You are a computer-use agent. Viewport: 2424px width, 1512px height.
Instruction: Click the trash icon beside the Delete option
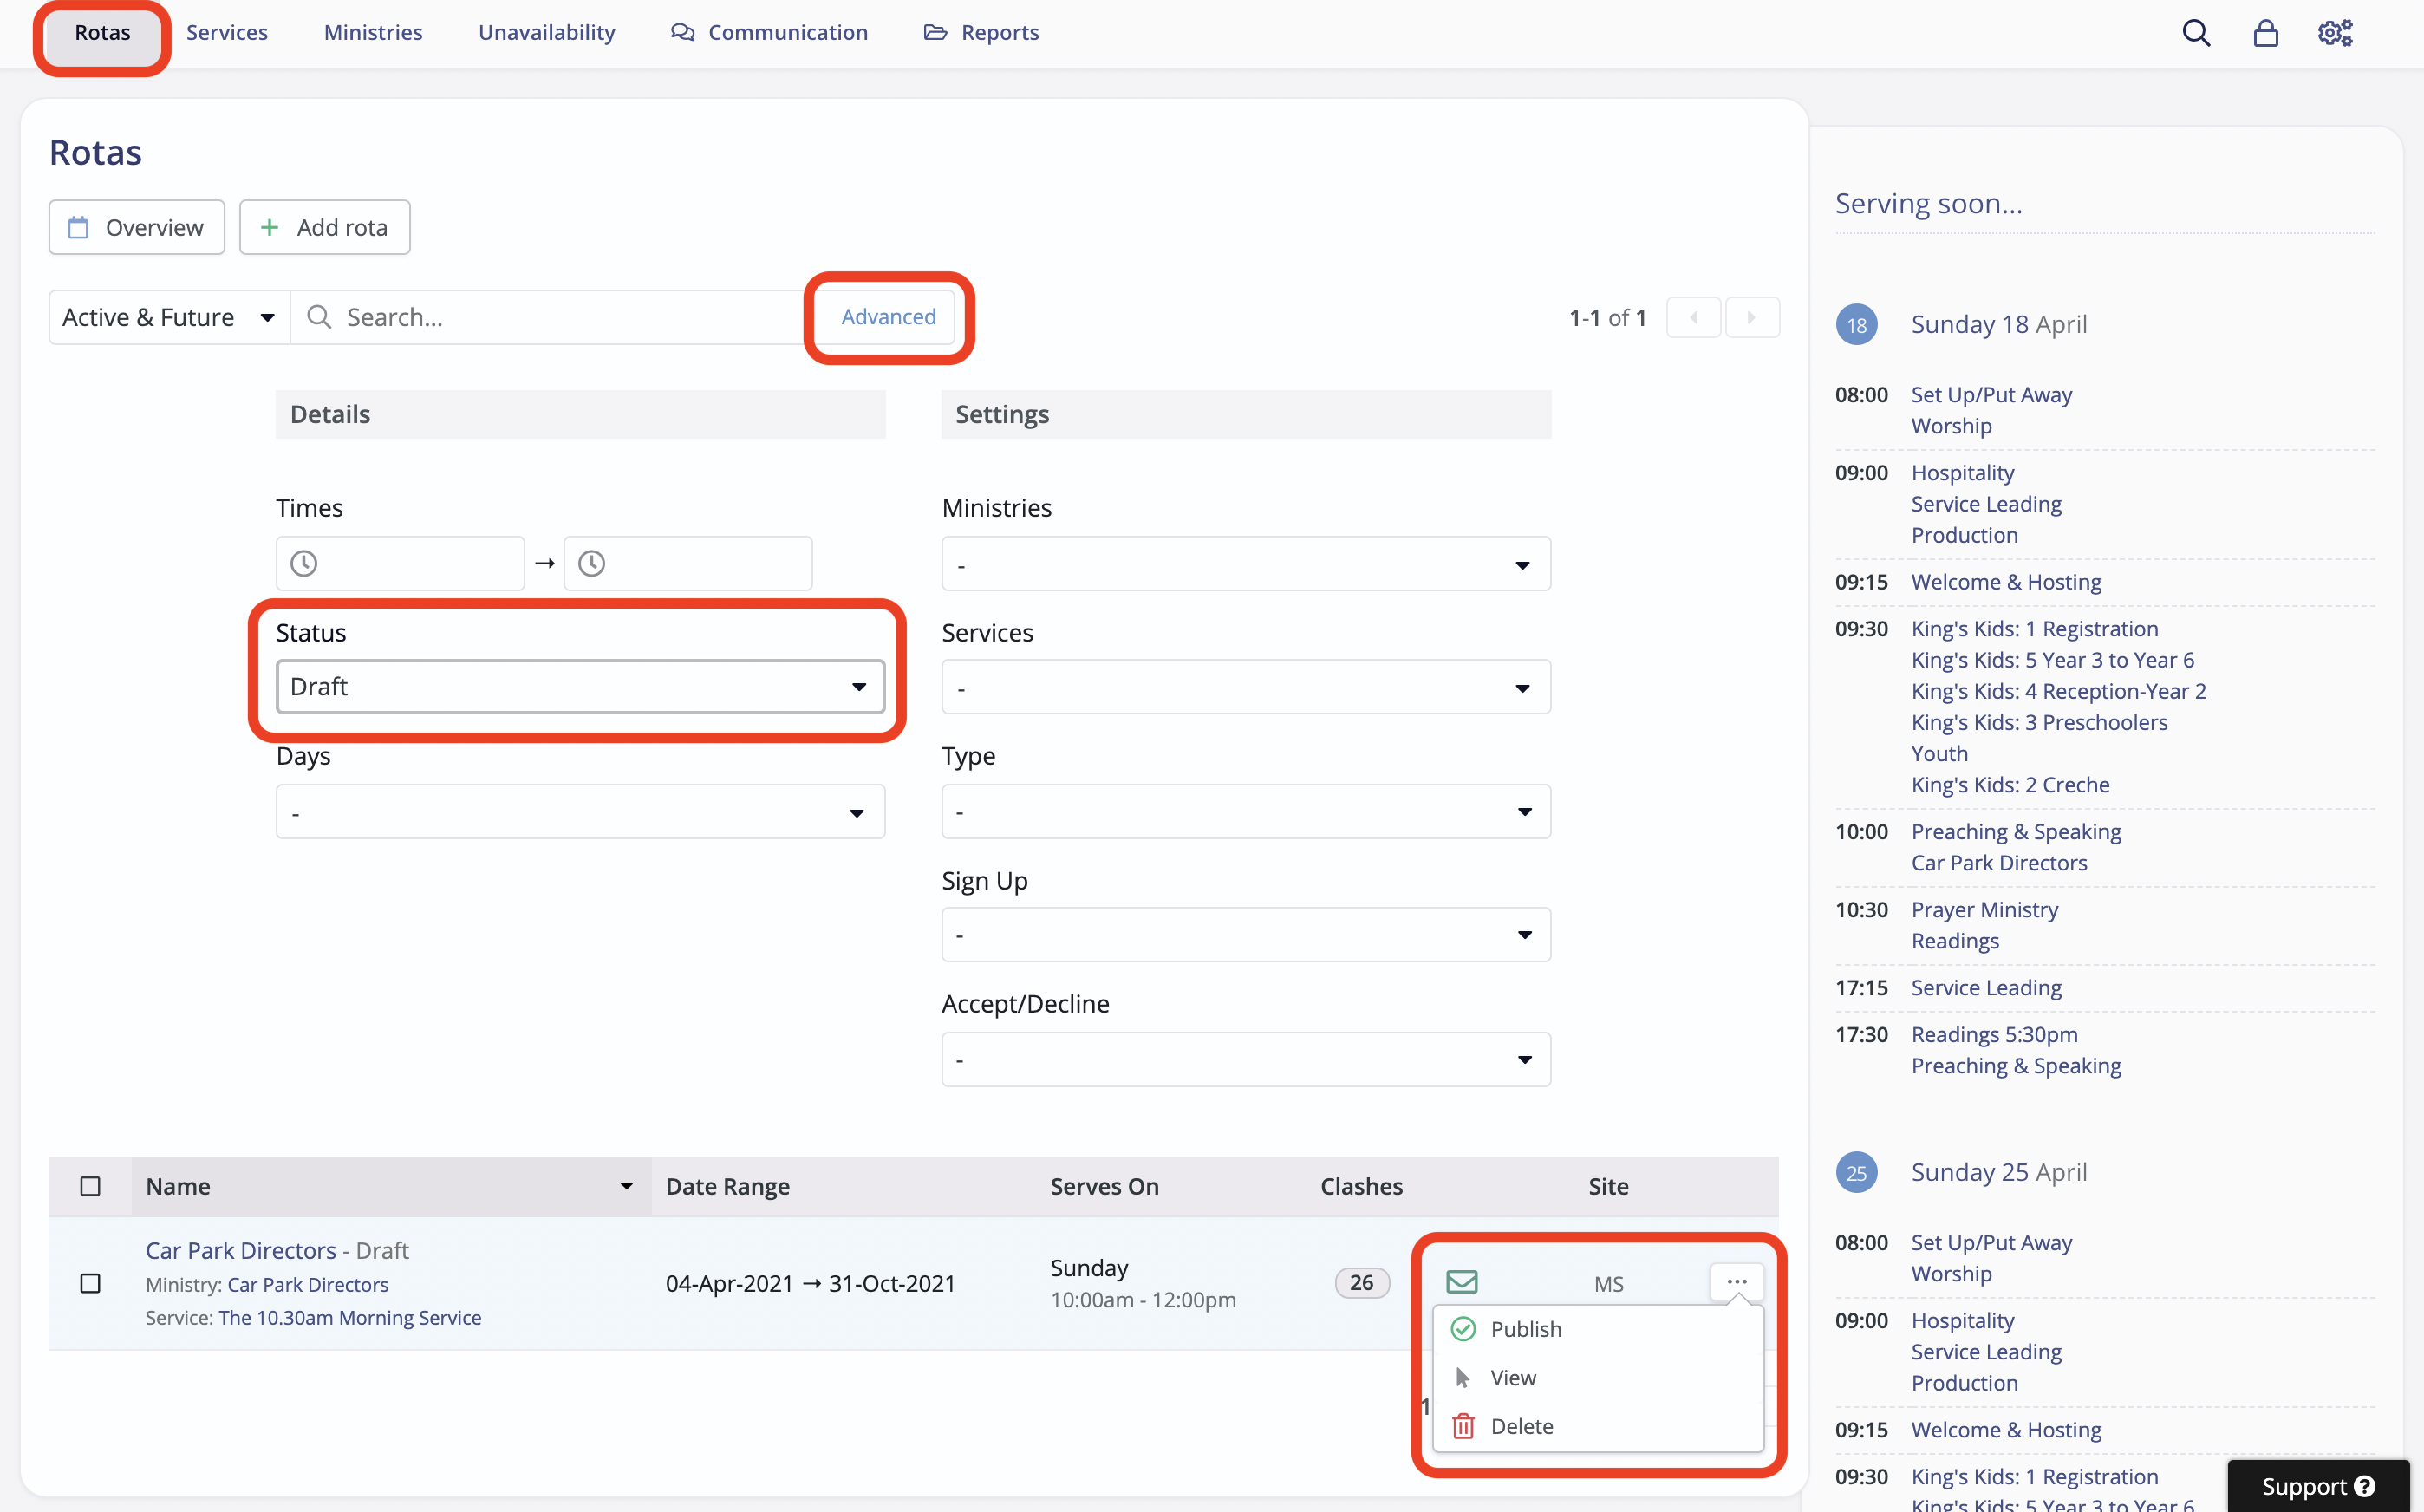(1463, 1425)
